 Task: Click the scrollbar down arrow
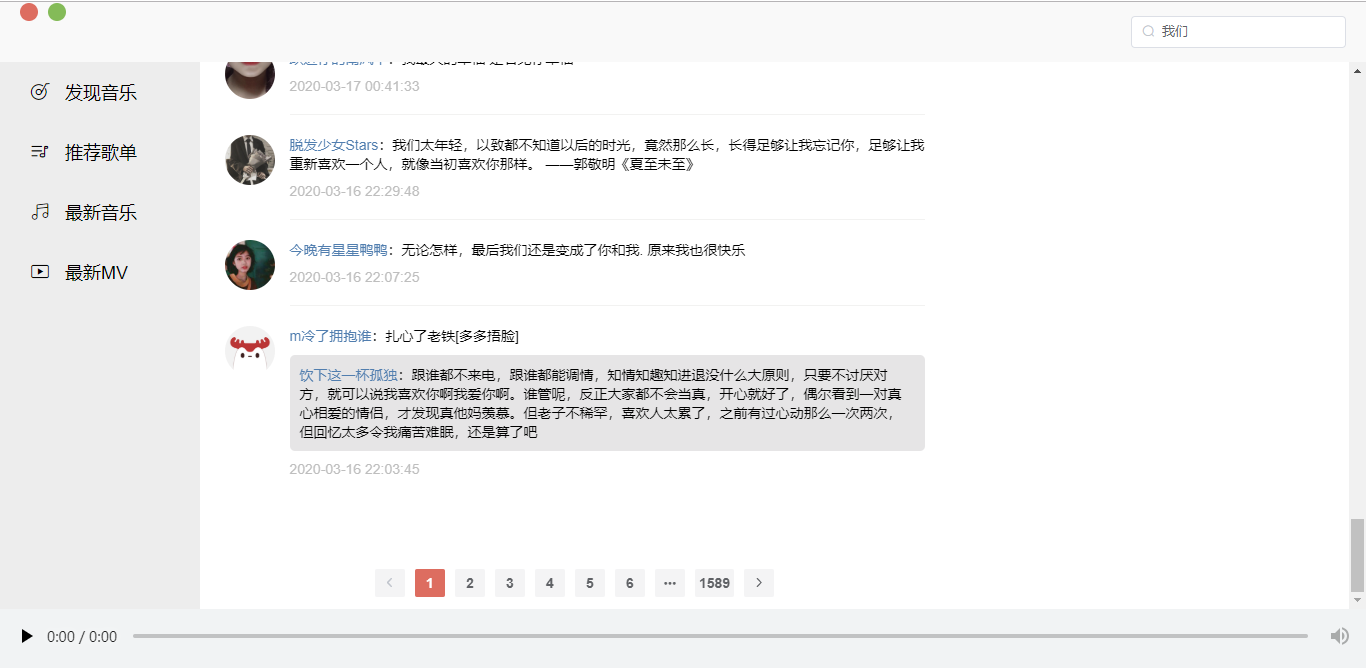[1358, 600]
